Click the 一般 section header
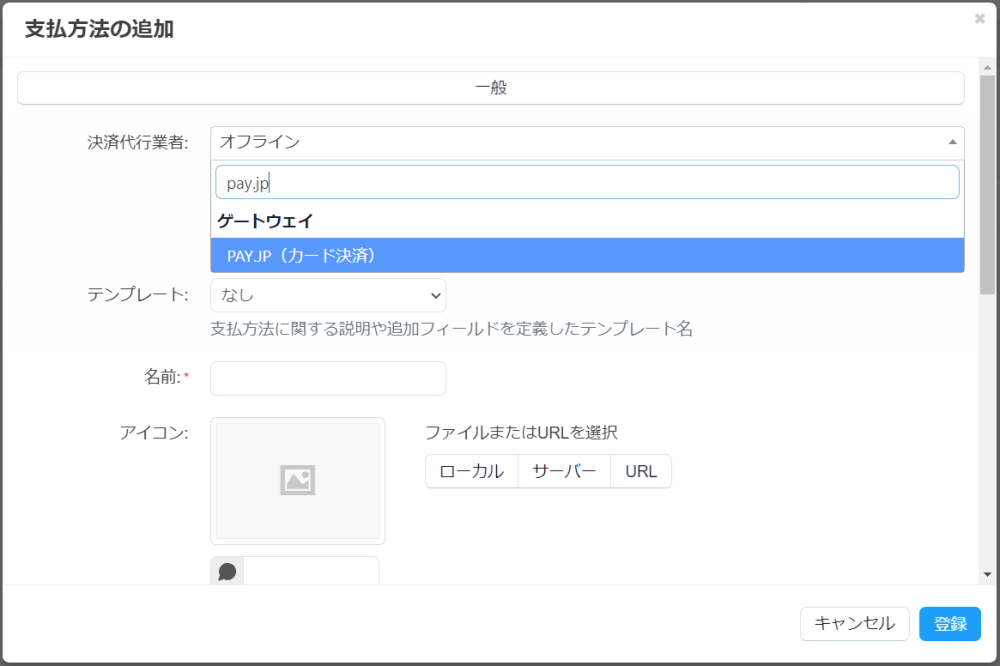 491,88
